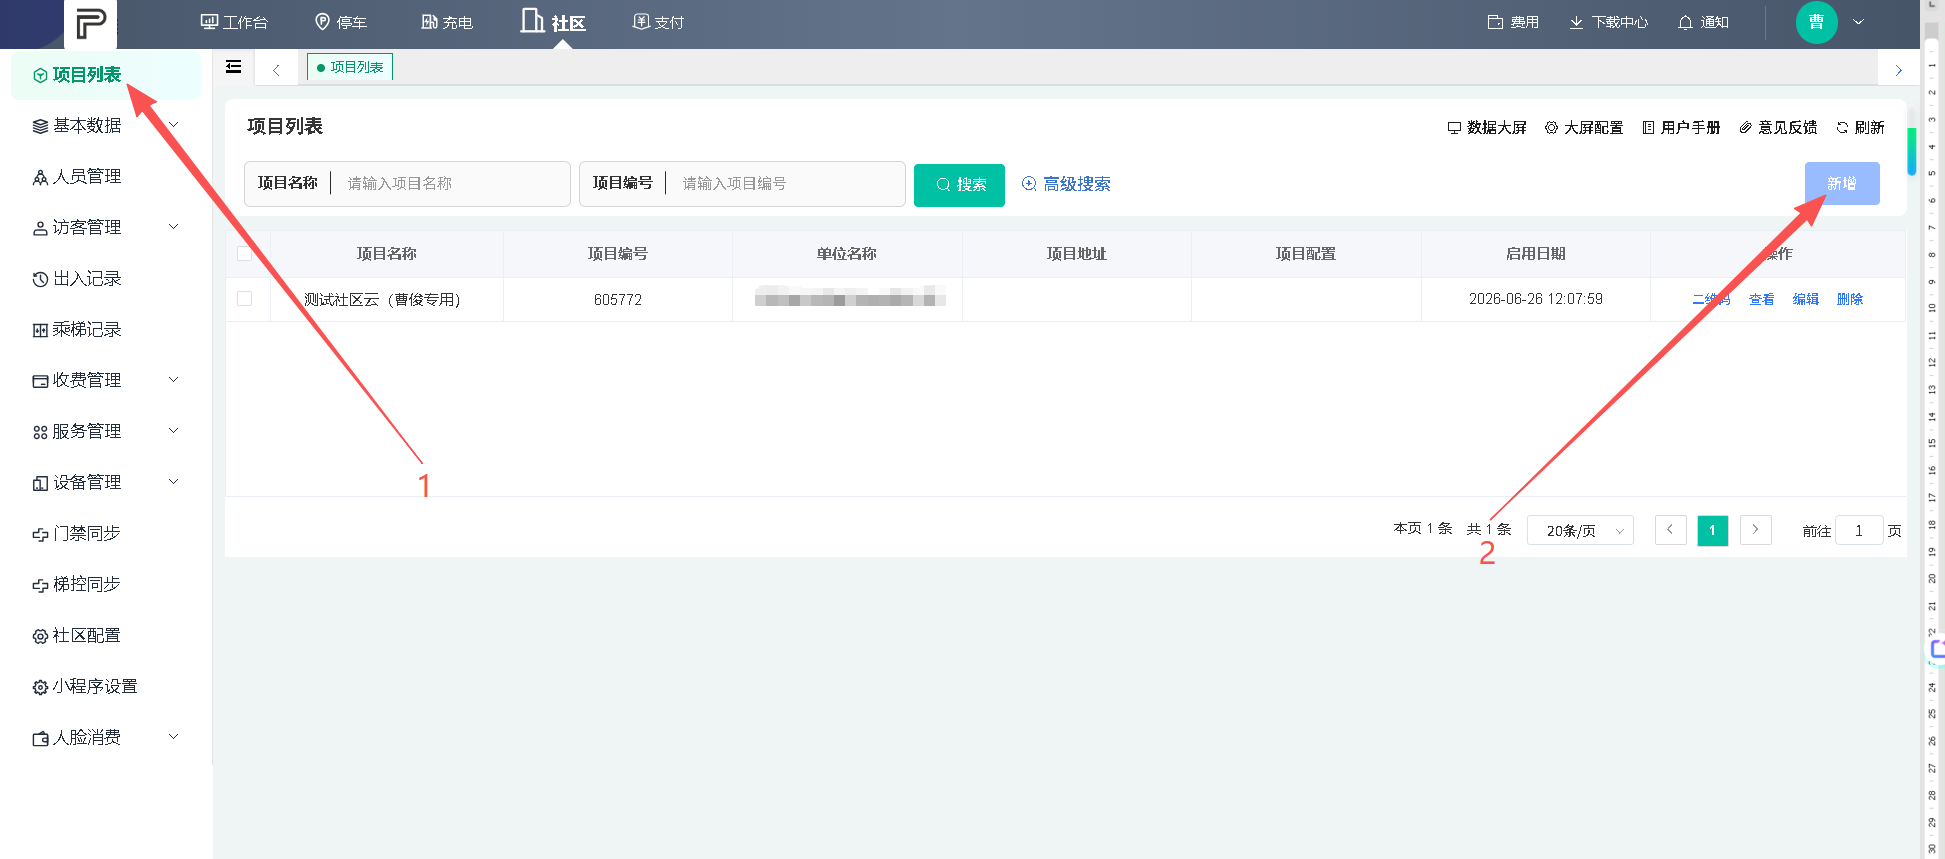
Task: Click the 曹 user avatar
Action: (x=1816, y=22)
